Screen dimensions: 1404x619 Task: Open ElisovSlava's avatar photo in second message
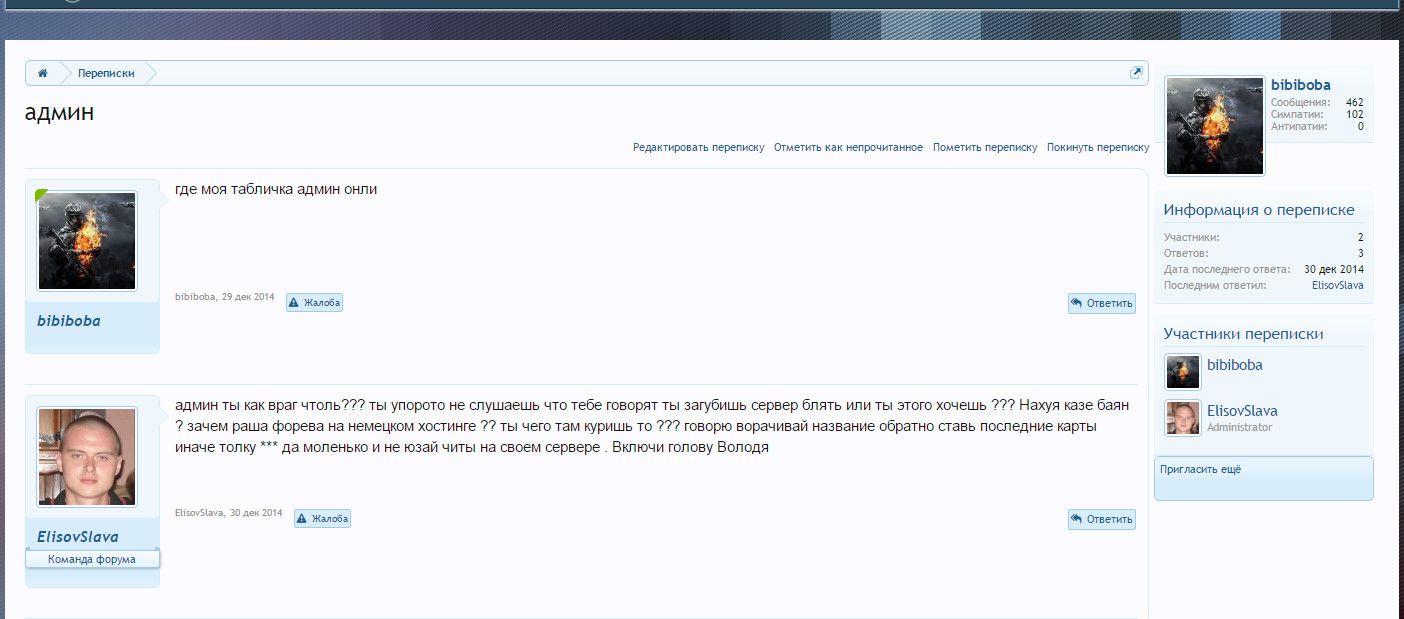[x=87, y=457]
